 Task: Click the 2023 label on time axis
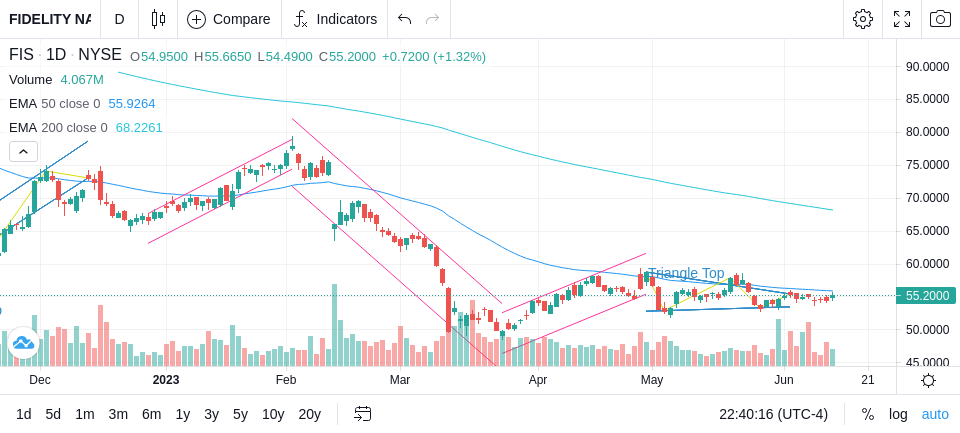(166, 380)
